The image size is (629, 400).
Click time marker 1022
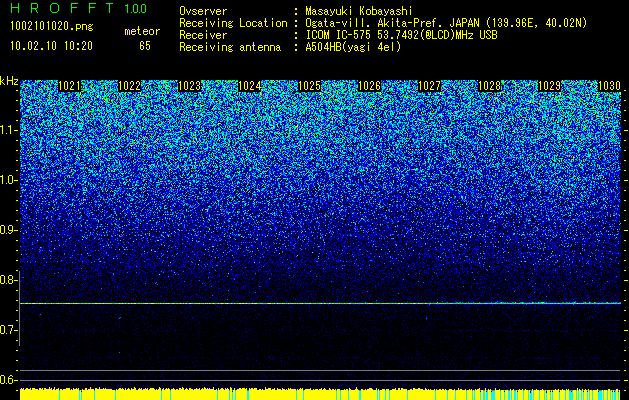pos(130,86)
